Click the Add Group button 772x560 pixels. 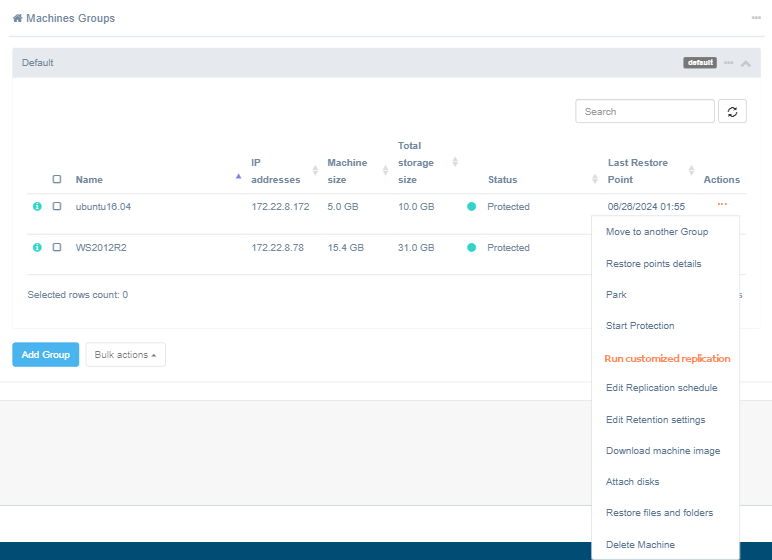46,355
